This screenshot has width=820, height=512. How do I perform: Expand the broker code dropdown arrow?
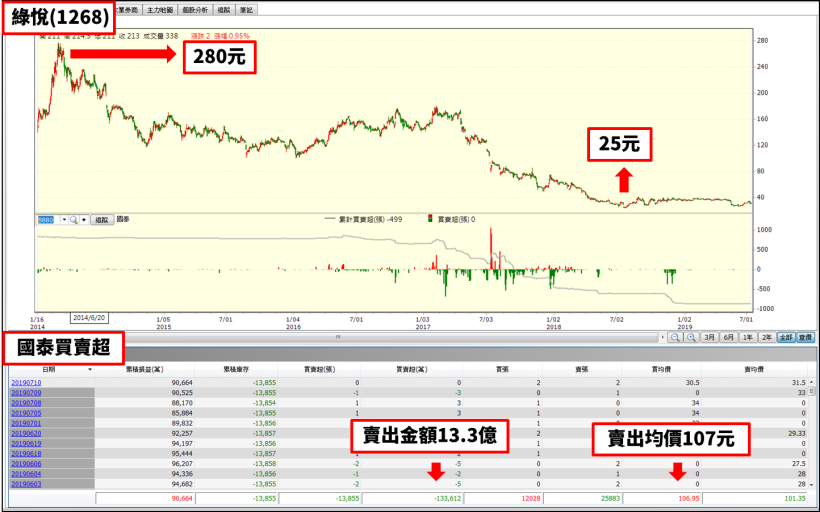[64, 220]
